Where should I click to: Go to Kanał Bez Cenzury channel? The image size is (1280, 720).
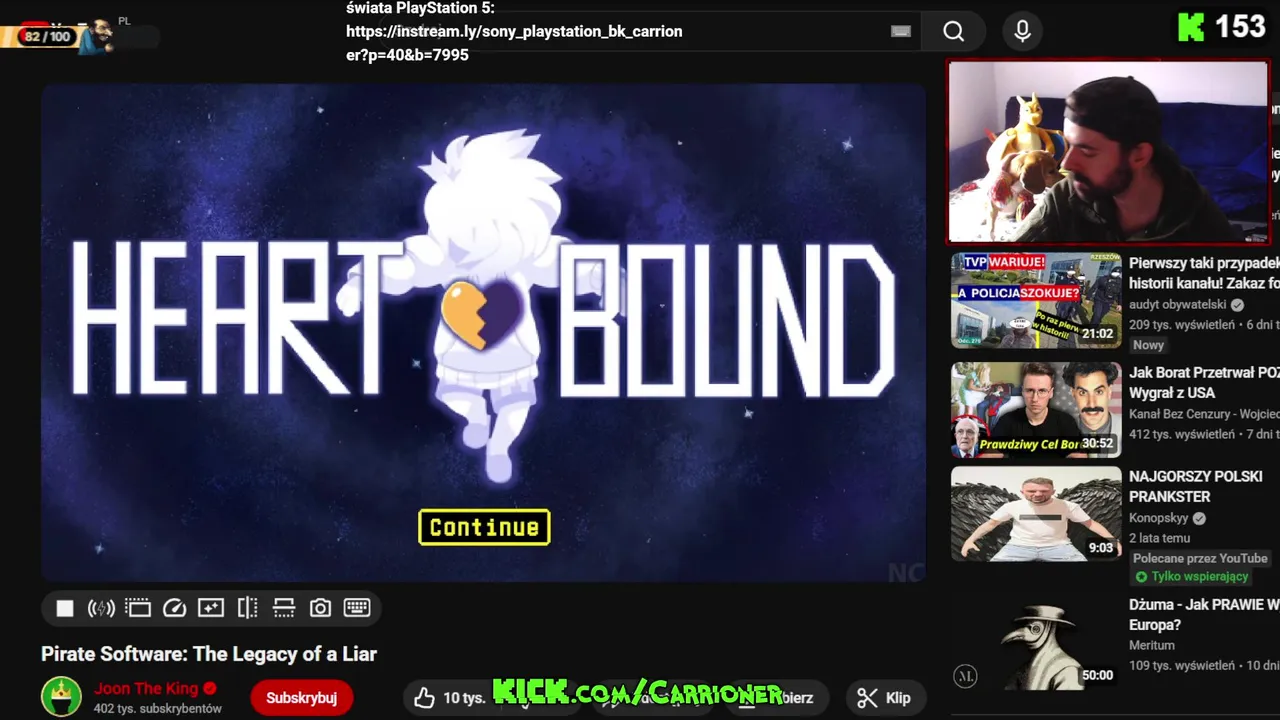tap(1204, 414)
